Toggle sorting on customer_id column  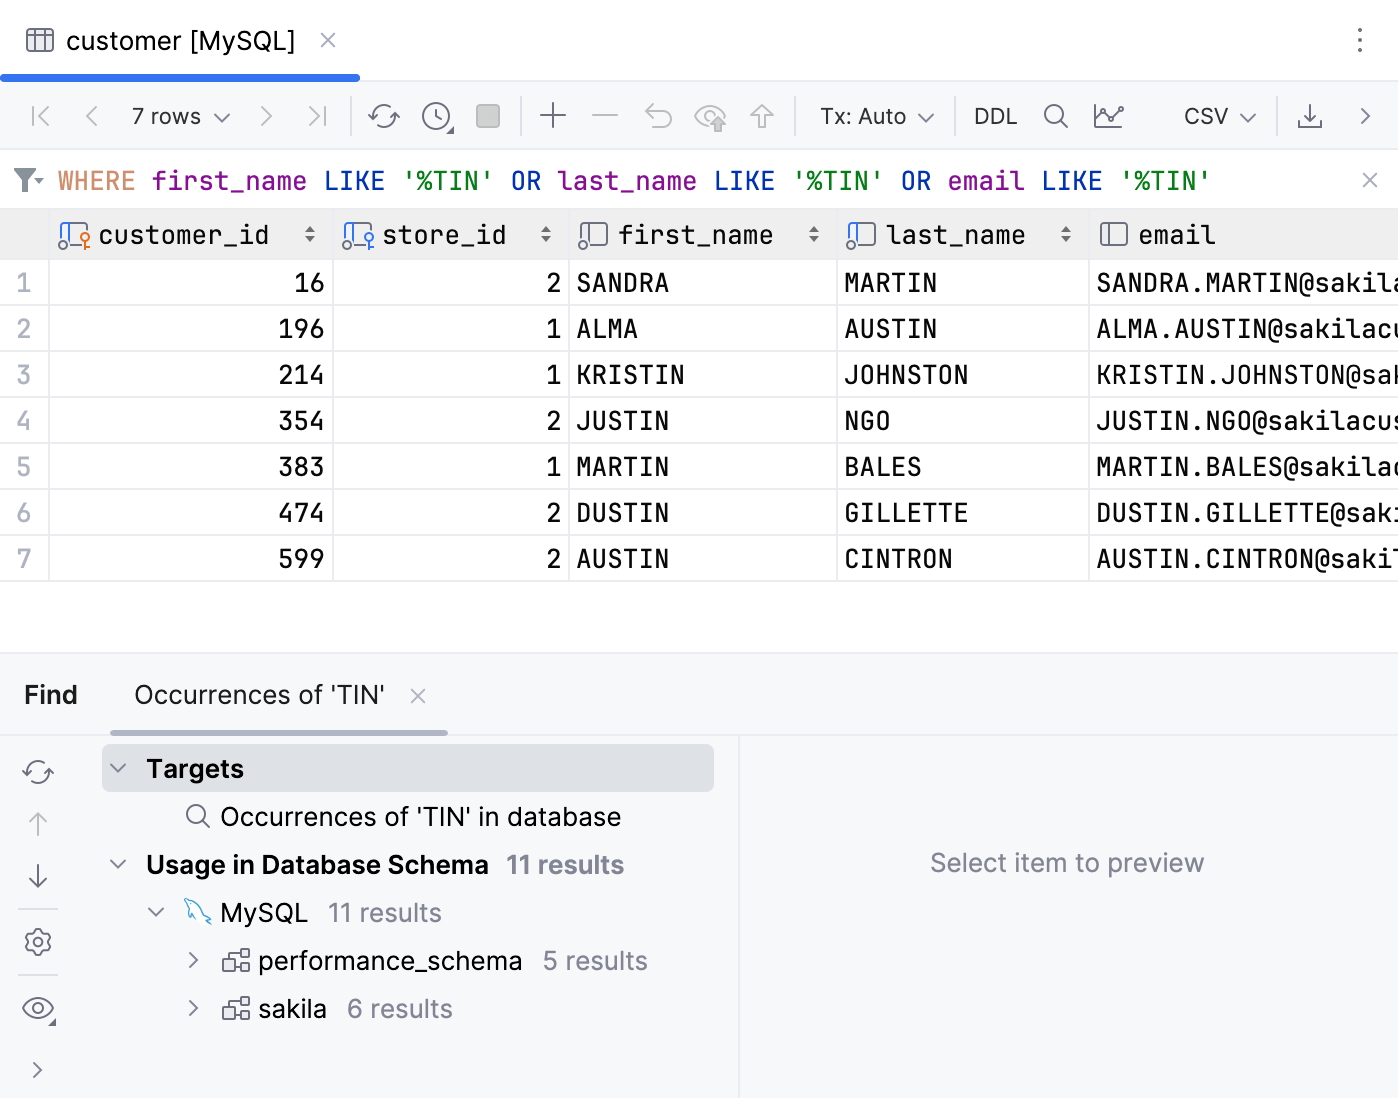[x=310, y=234]
